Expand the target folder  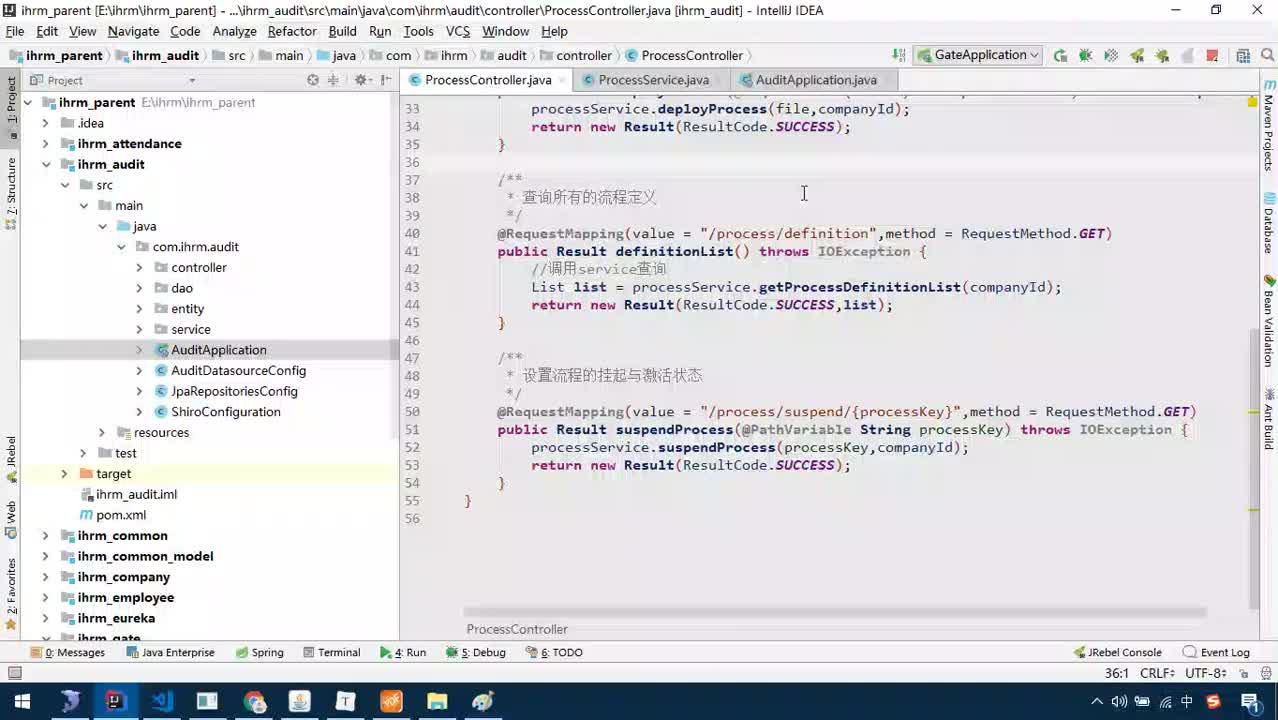point(64,474)
